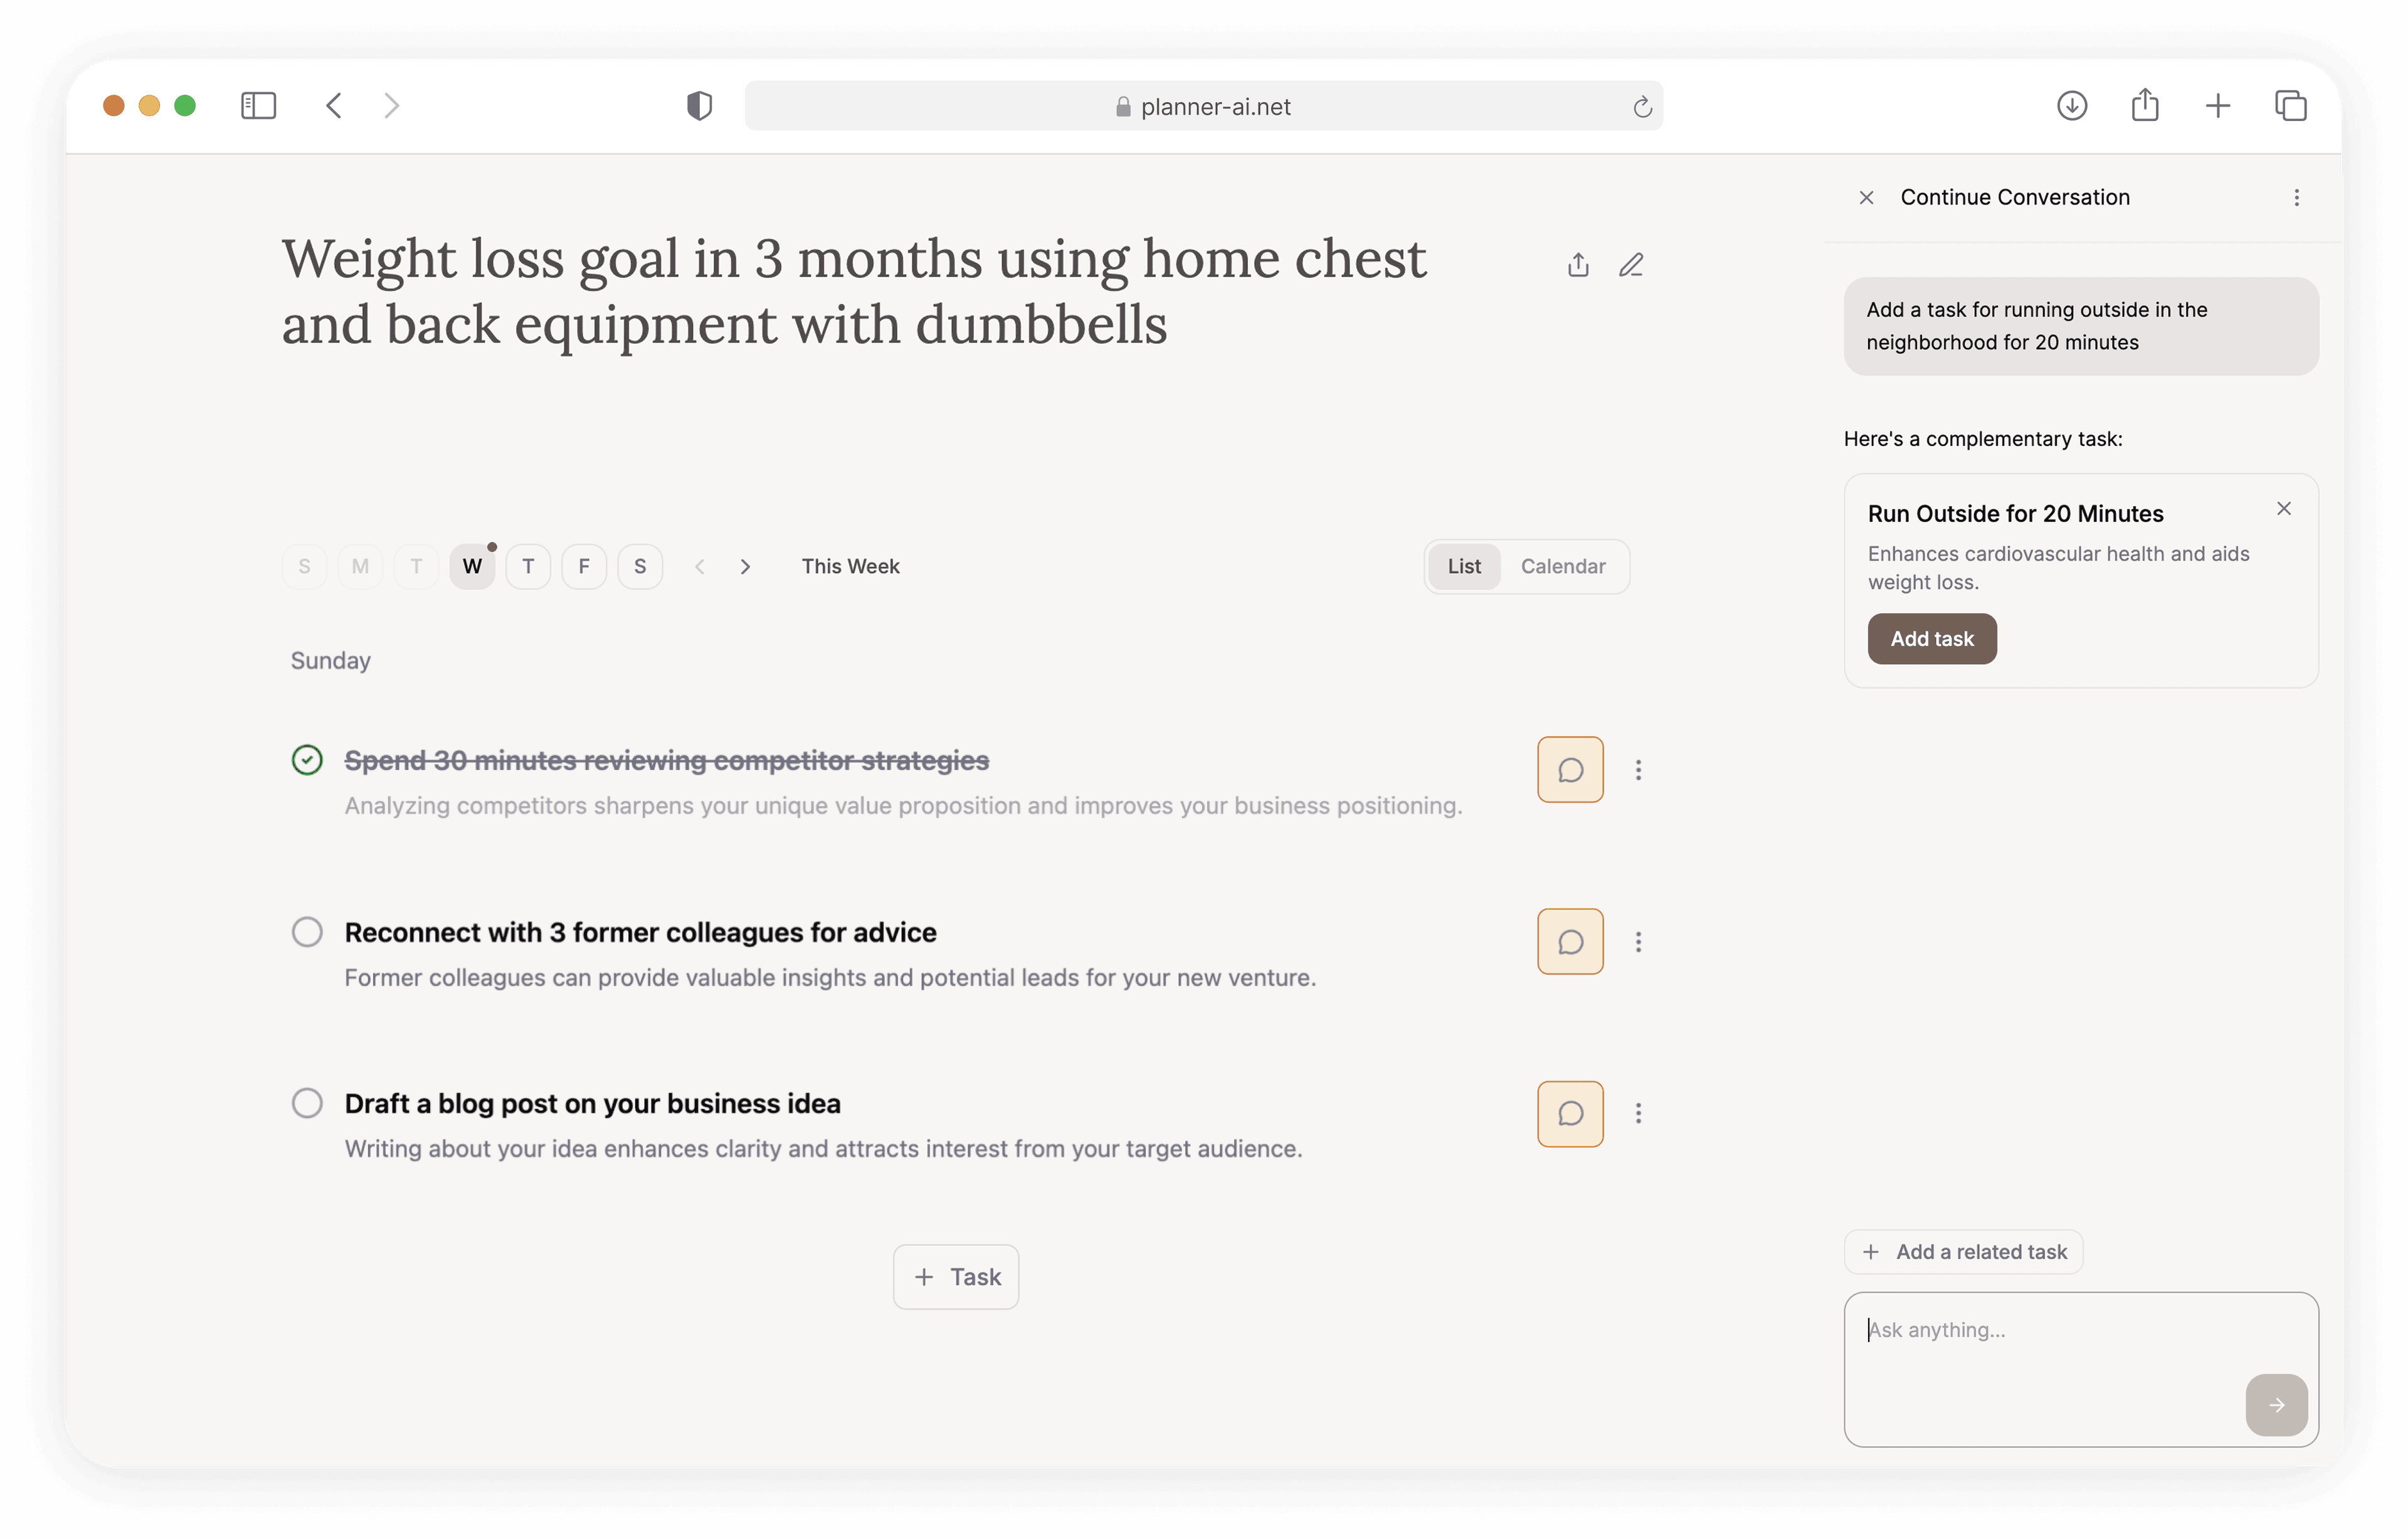Select Saturday in the week day picker
This screenshot has width=2408, height=1539.
click(640, 566)
